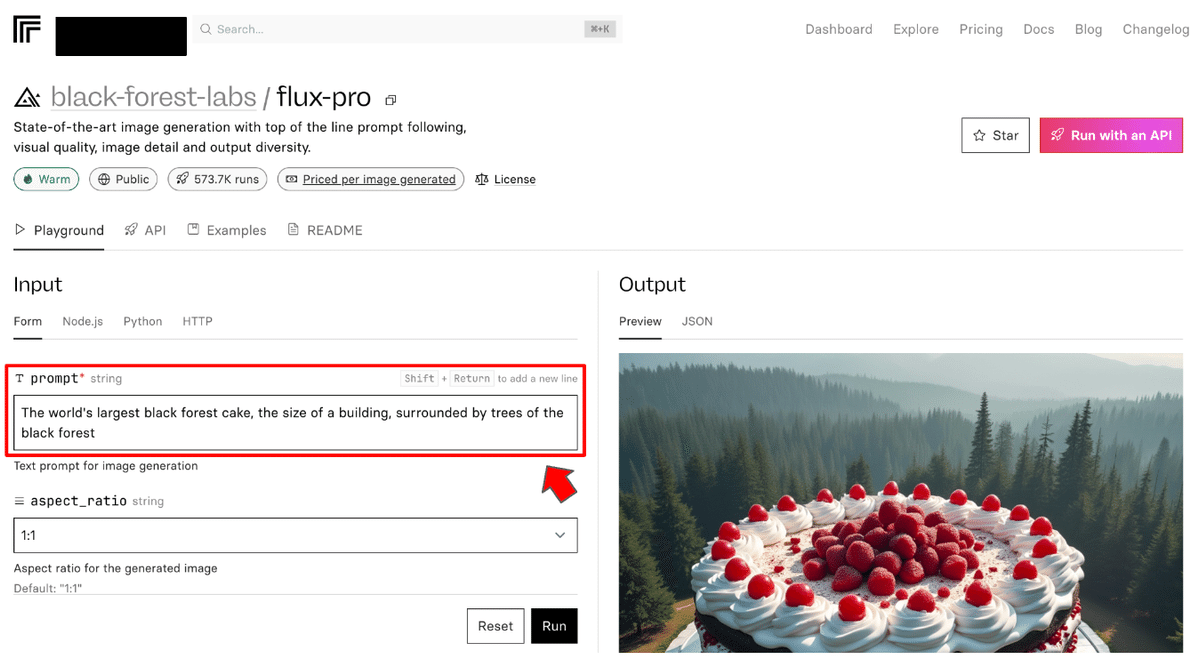The height and width of the screenshot is (667, 1200).
Task: Select the Form input tab
Action: click(28, 321)
